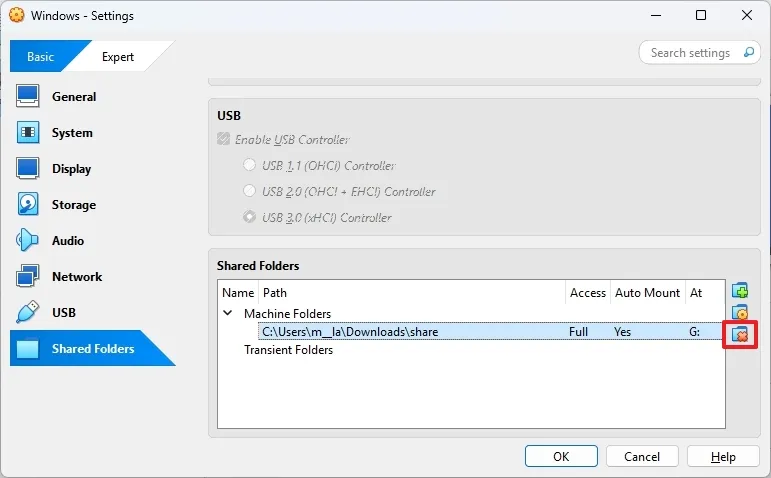Click the Path column header
Image resolution: width=771 pixels, height=478 pixels.
(412, 293)
